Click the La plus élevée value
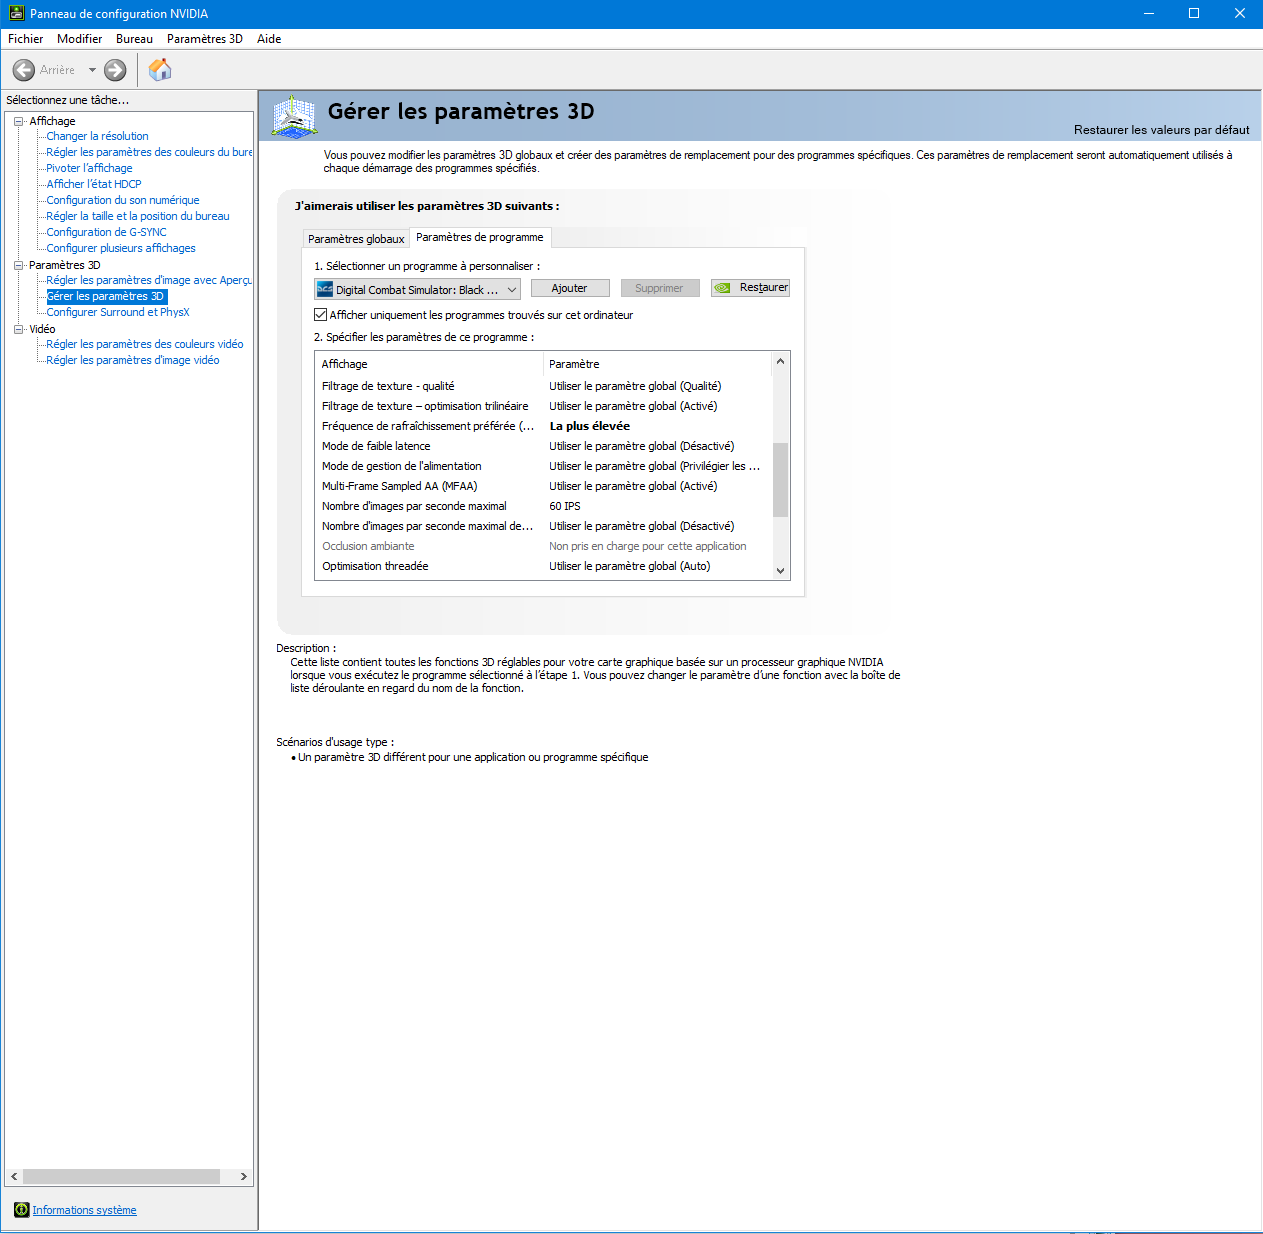Viewport: 1263px width, 1234px height. pos(590,426)
